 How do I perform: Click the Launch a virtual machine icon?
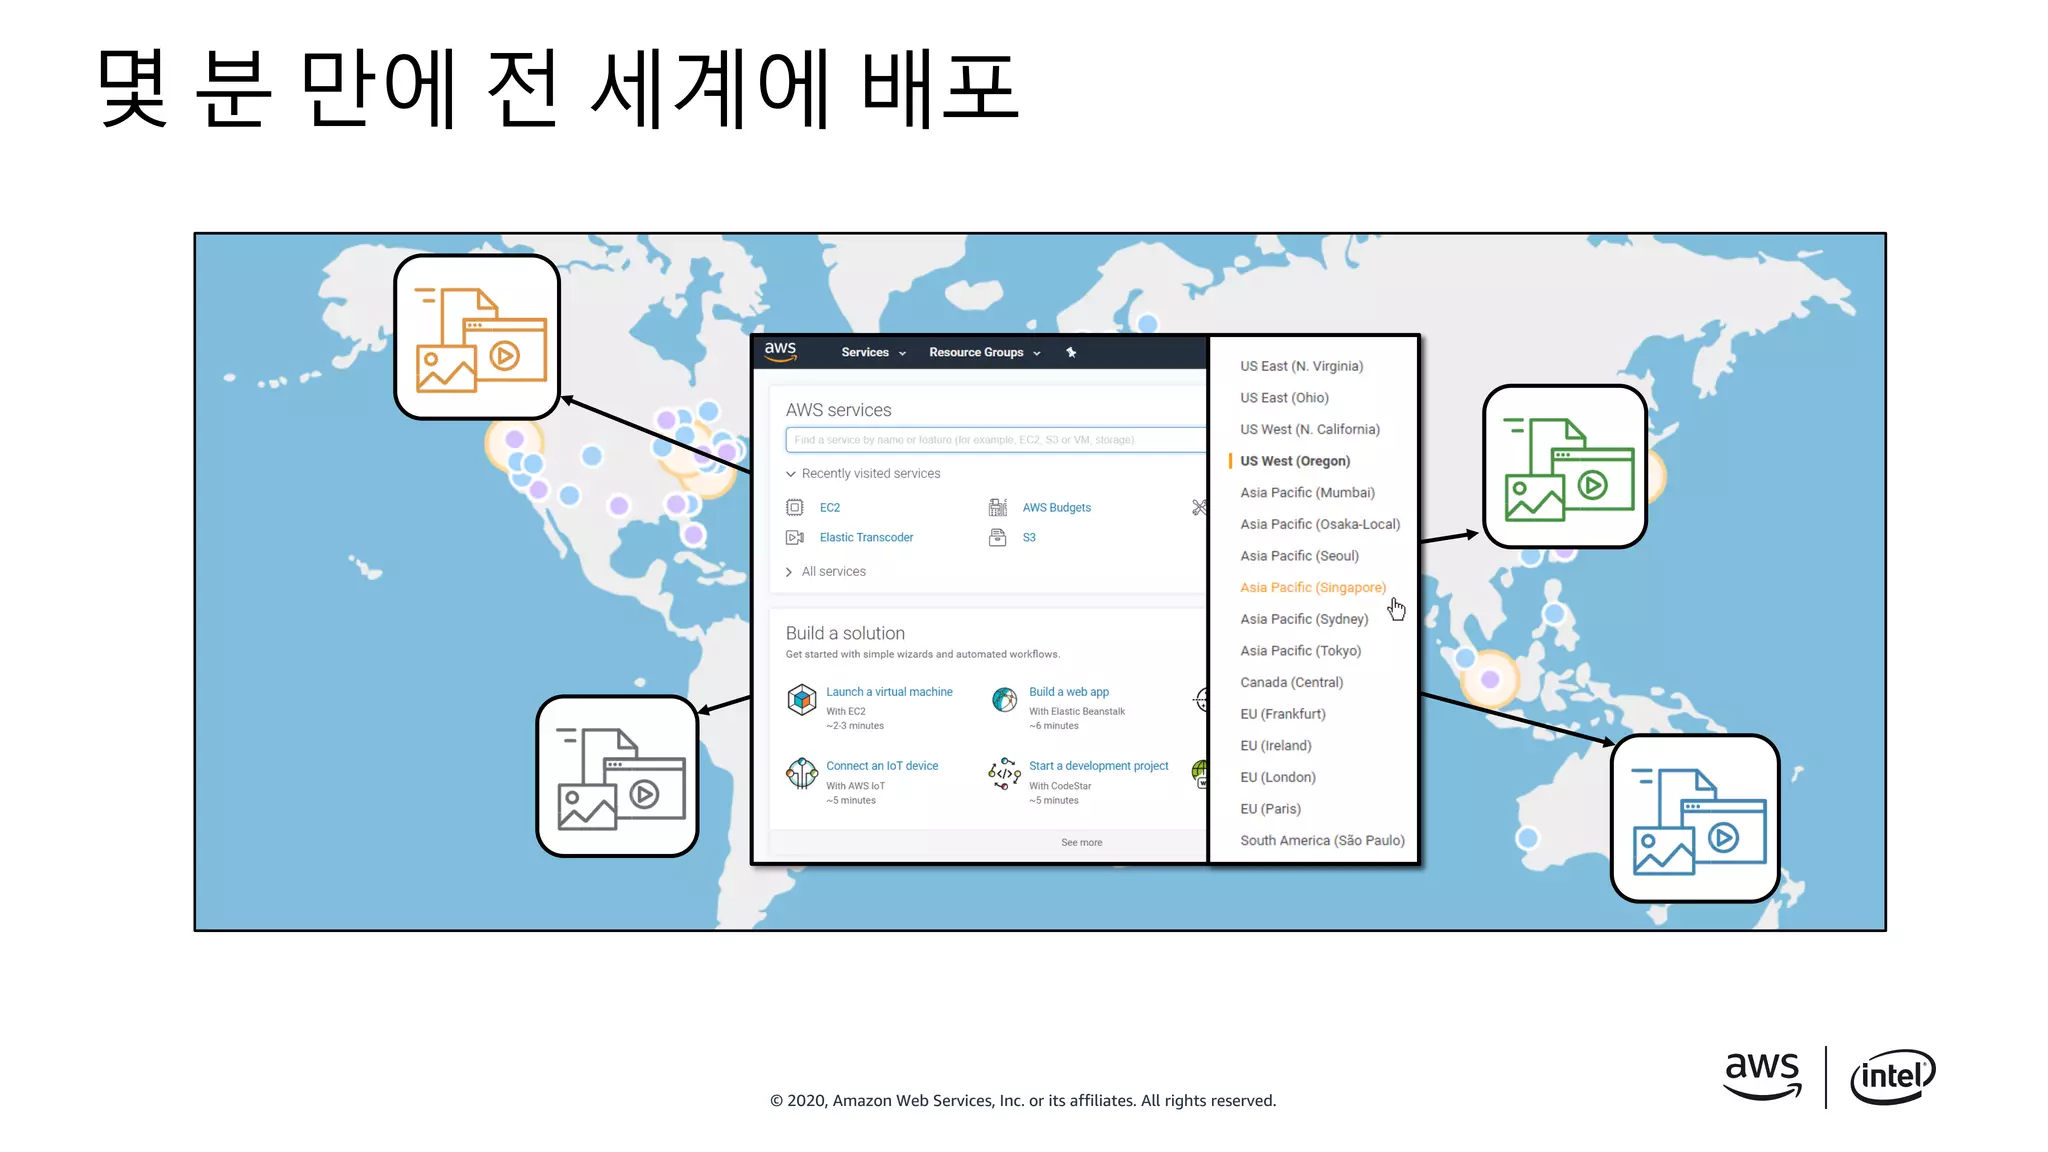click(x=802, y=700)
